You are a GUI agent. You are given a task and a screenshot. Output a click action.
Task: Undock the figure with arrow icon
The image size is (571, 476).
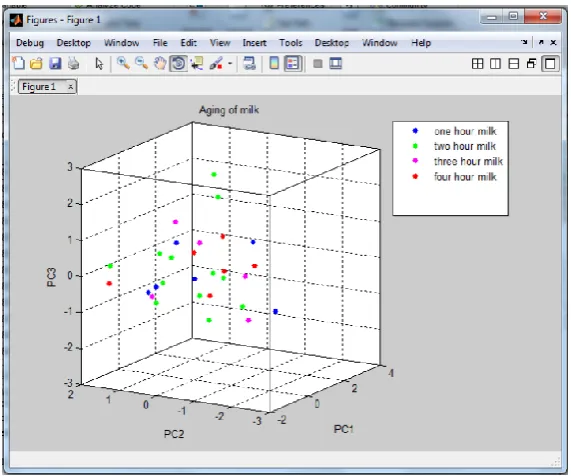pyautogui.click(x=541, y=43)
